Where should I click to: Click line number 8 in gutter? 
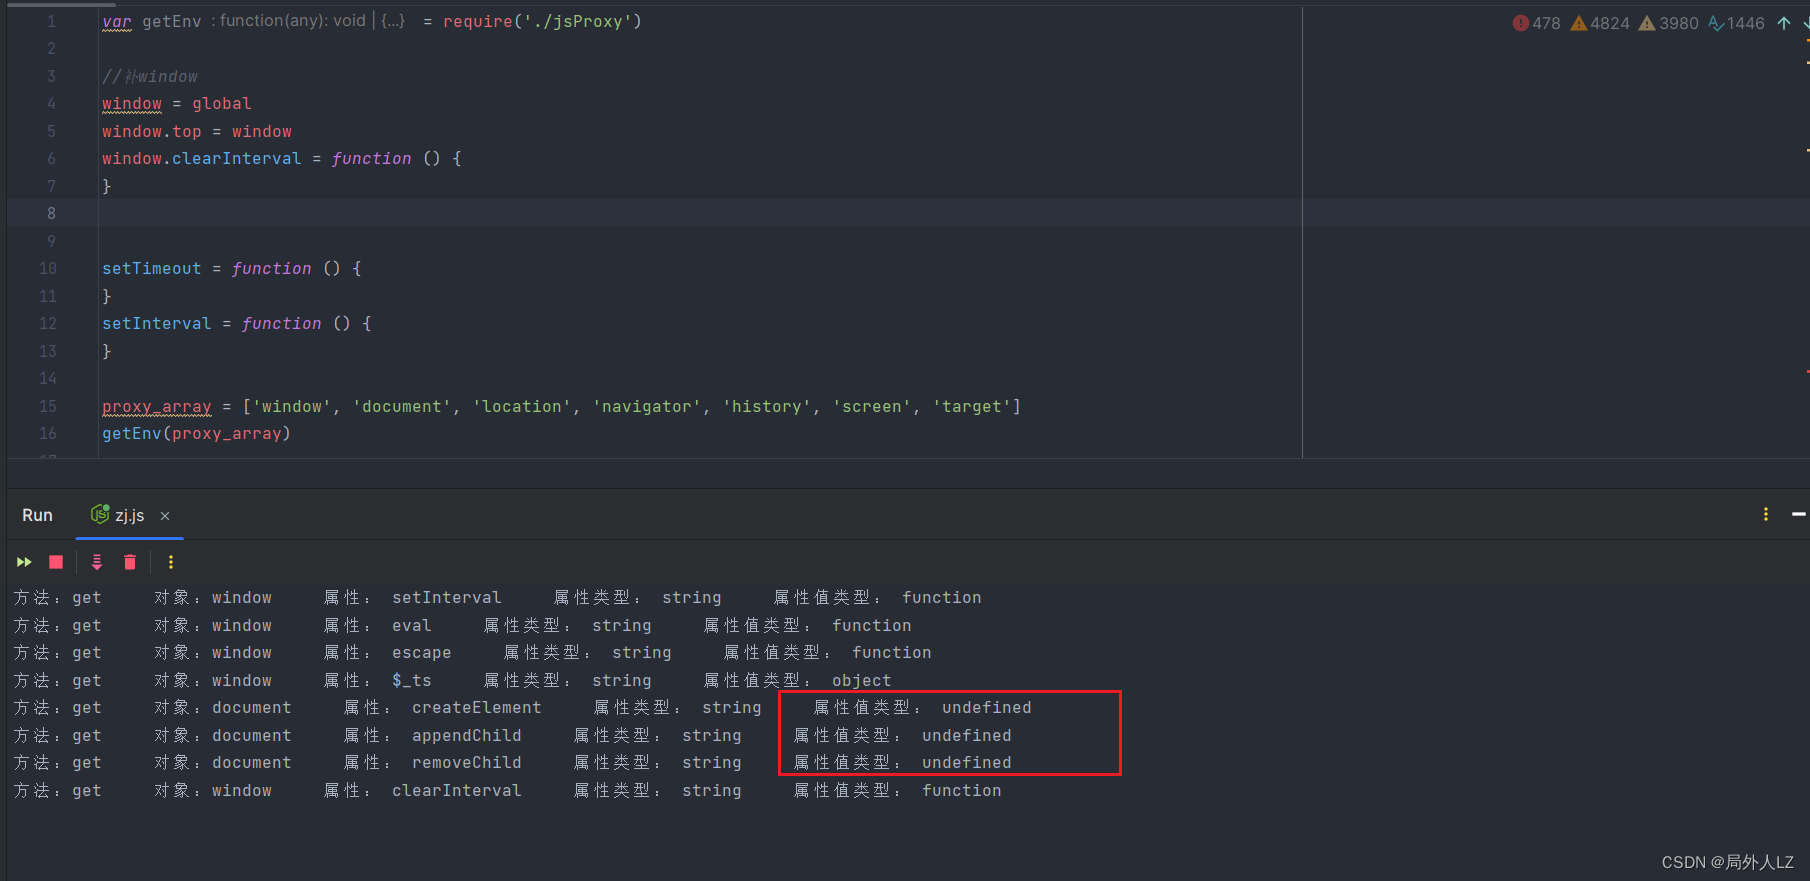tap(51, 213)
